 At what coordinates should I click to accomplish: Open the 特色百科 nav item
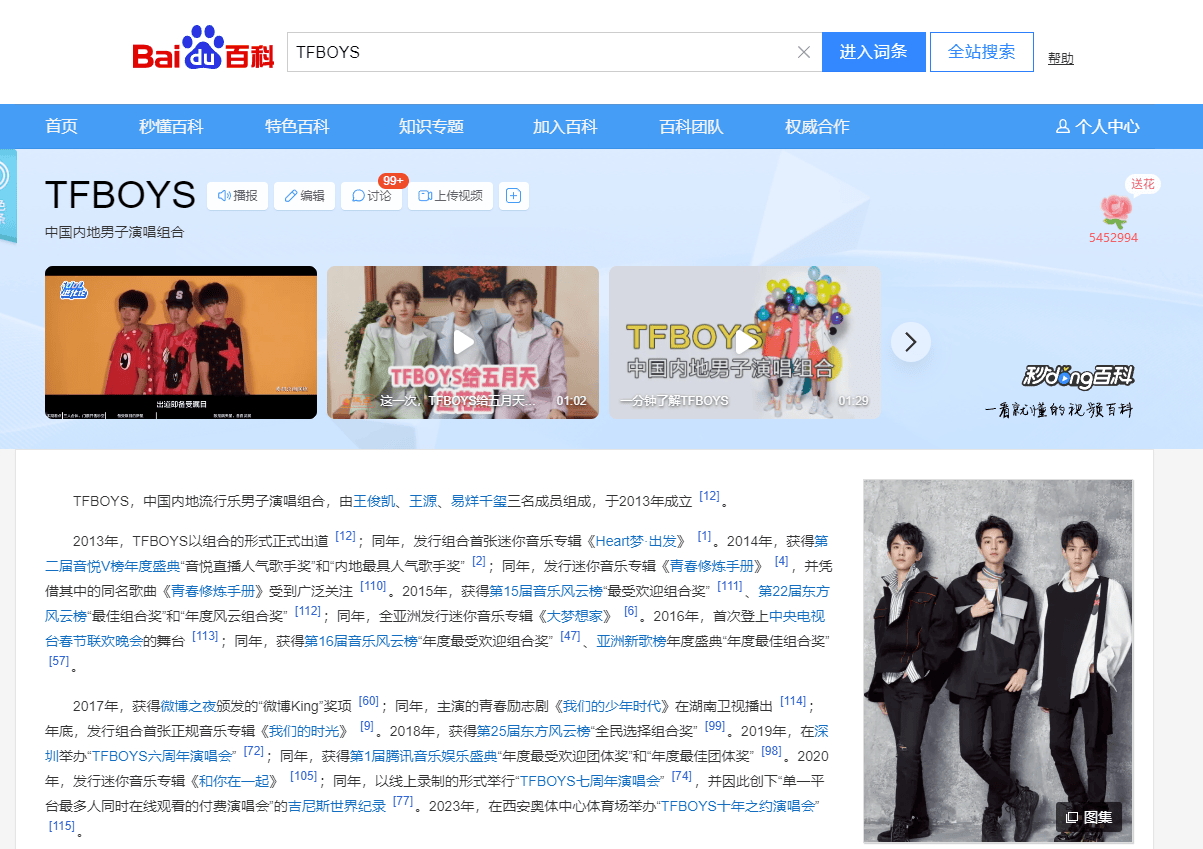(297, 126)
